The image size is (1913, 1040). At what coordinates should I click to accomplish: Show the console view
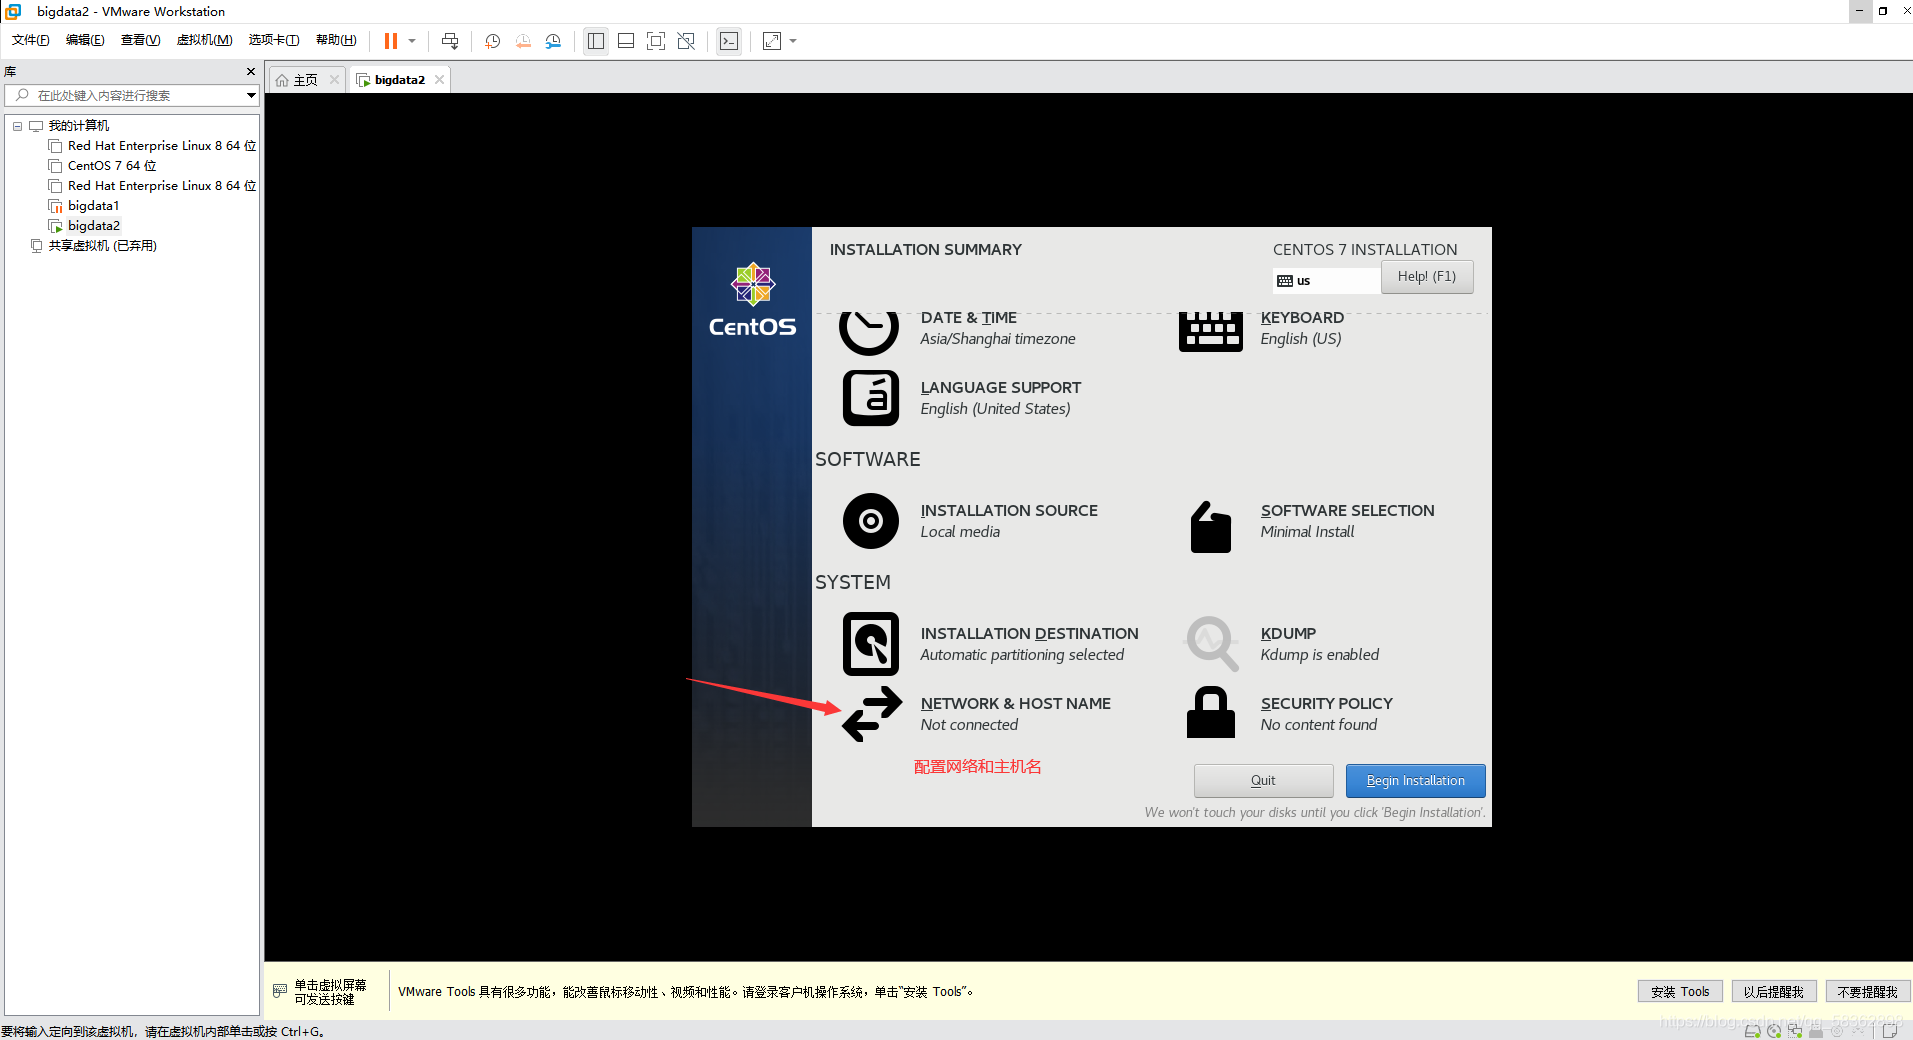click(729, 41)
